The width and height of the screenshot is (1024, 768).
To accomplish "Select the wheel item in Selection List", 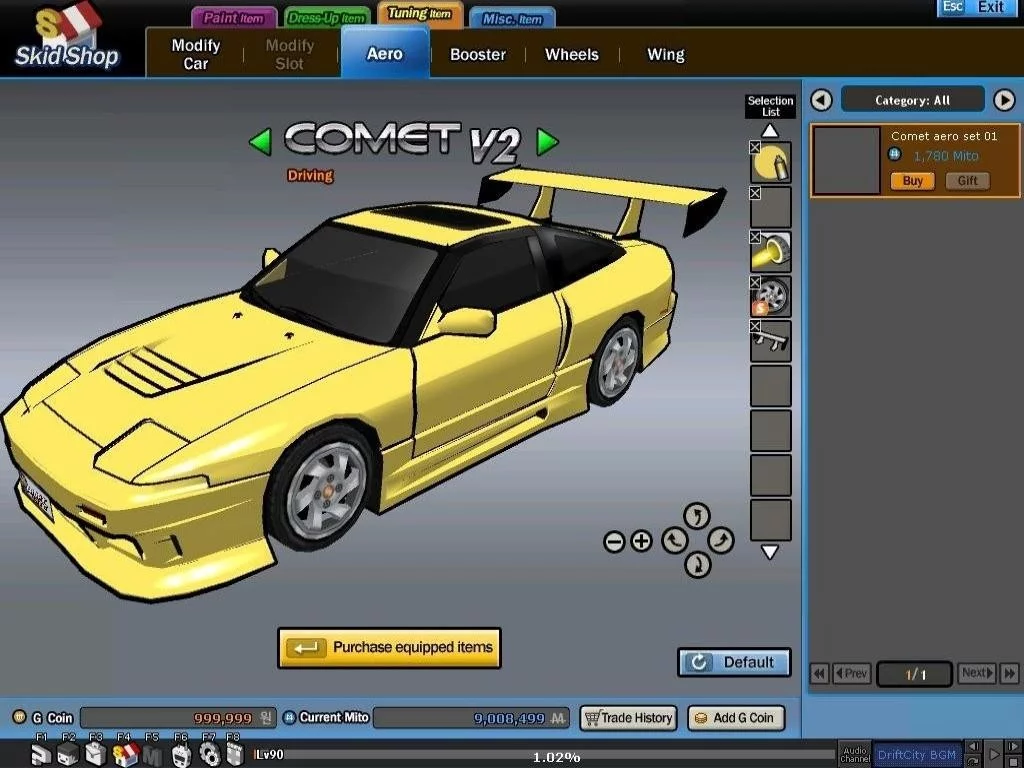I will click(772, 297).
